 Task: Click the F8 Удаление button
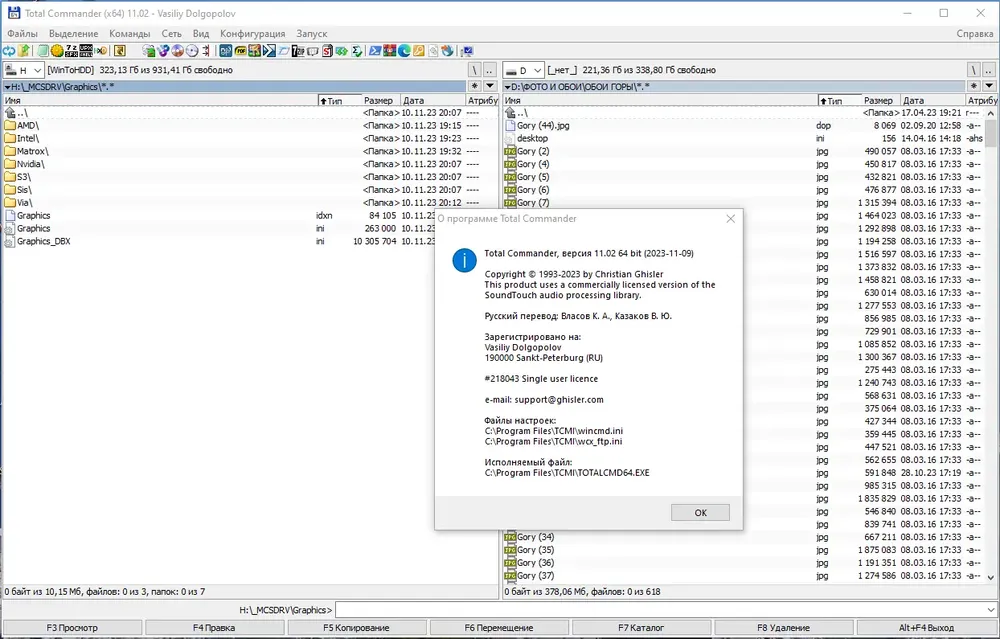pos(783,628)
